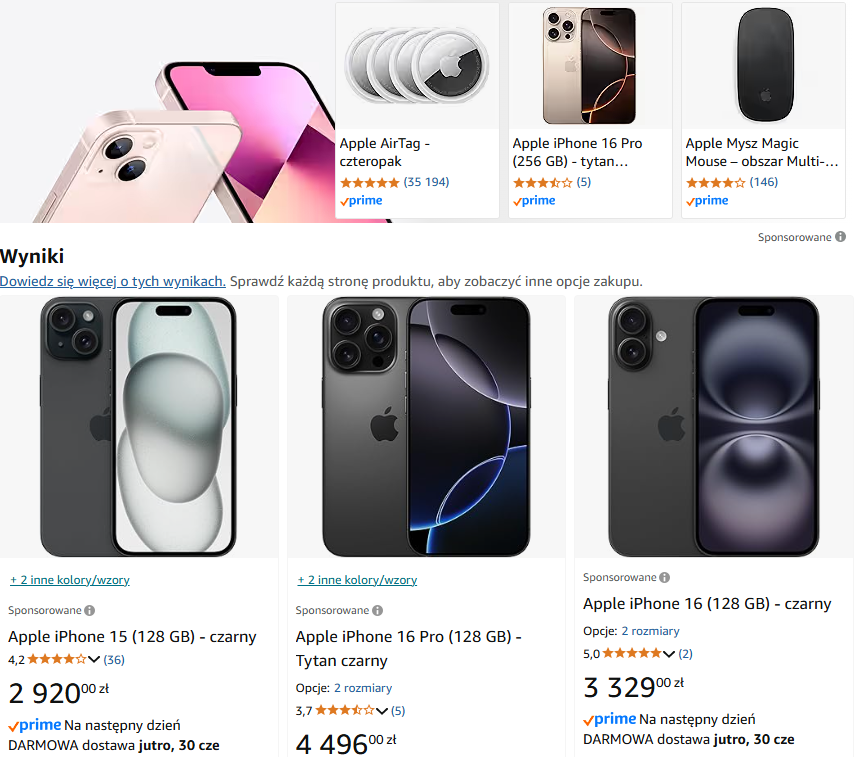Expand iPhone 15 rating breakdown chevron
Image resolution: width=858 pixels, height=757 pixels.
[x=94, y=660]
